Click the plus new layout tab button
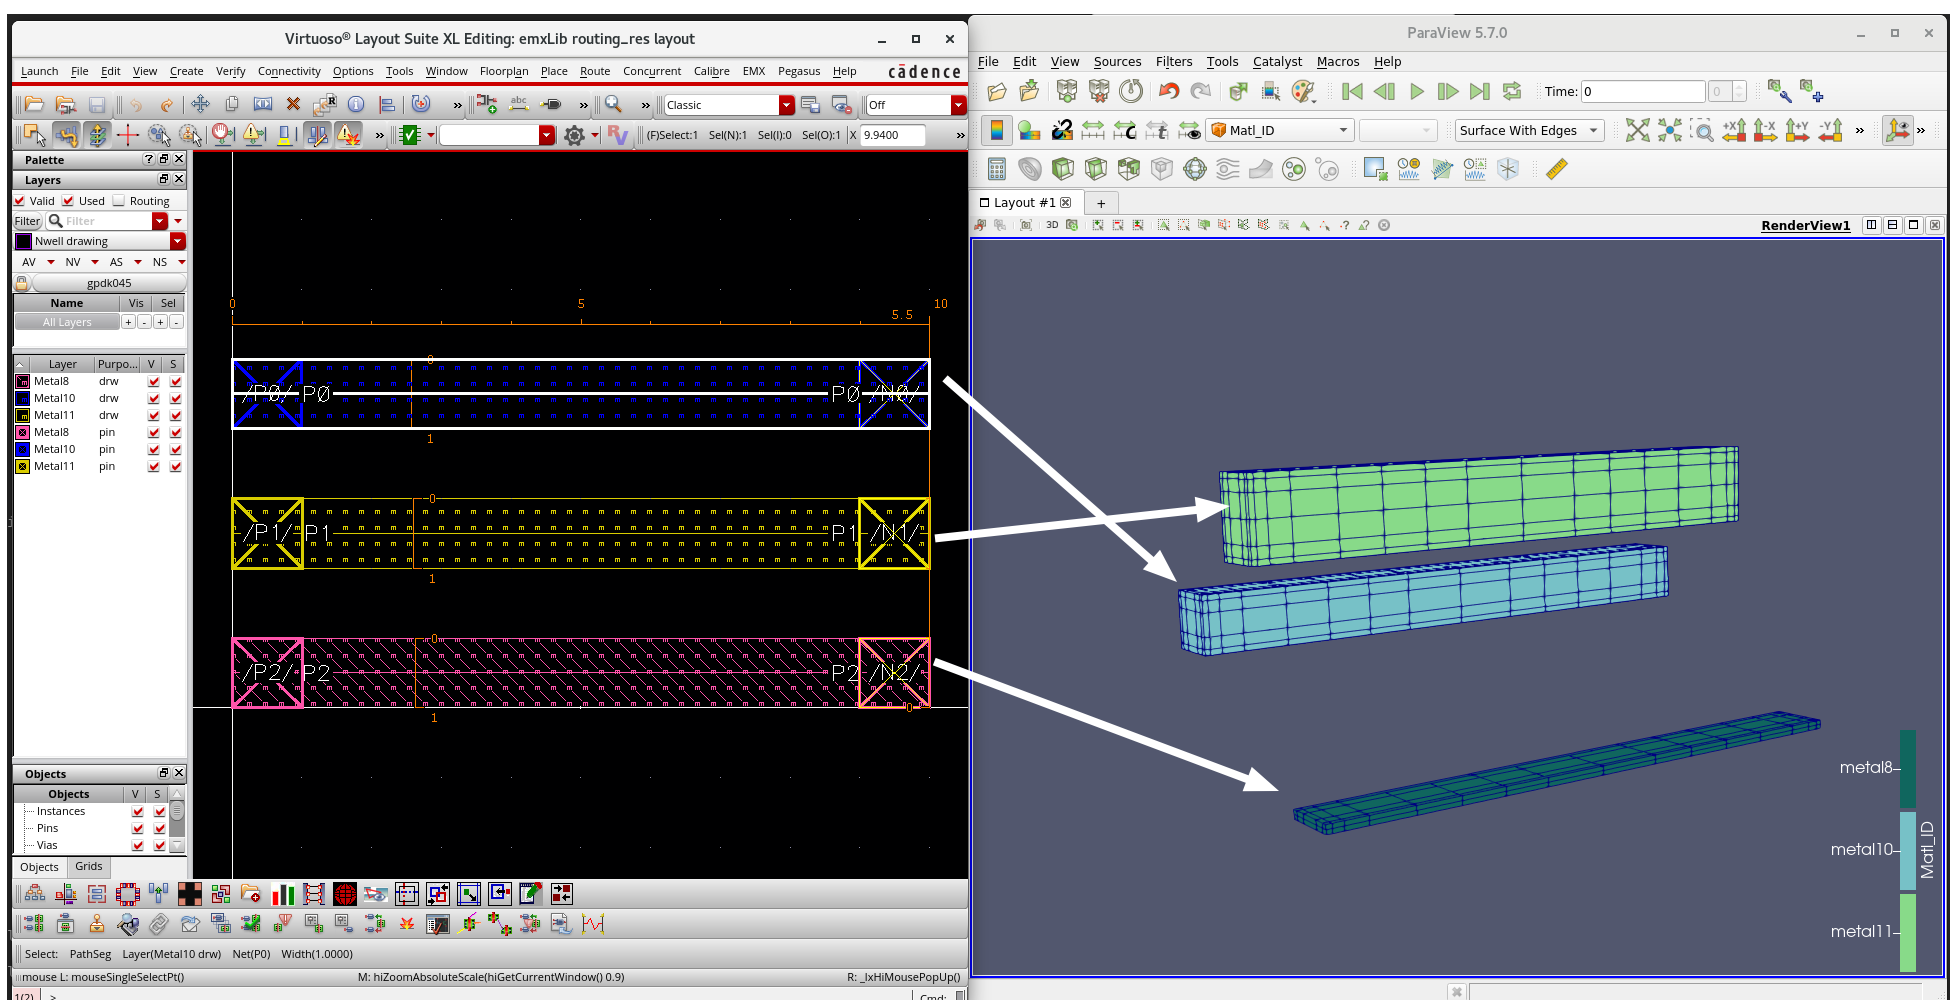Image resolution: width=1950 pixels, height=1006 pixels. coord(1101,203)
